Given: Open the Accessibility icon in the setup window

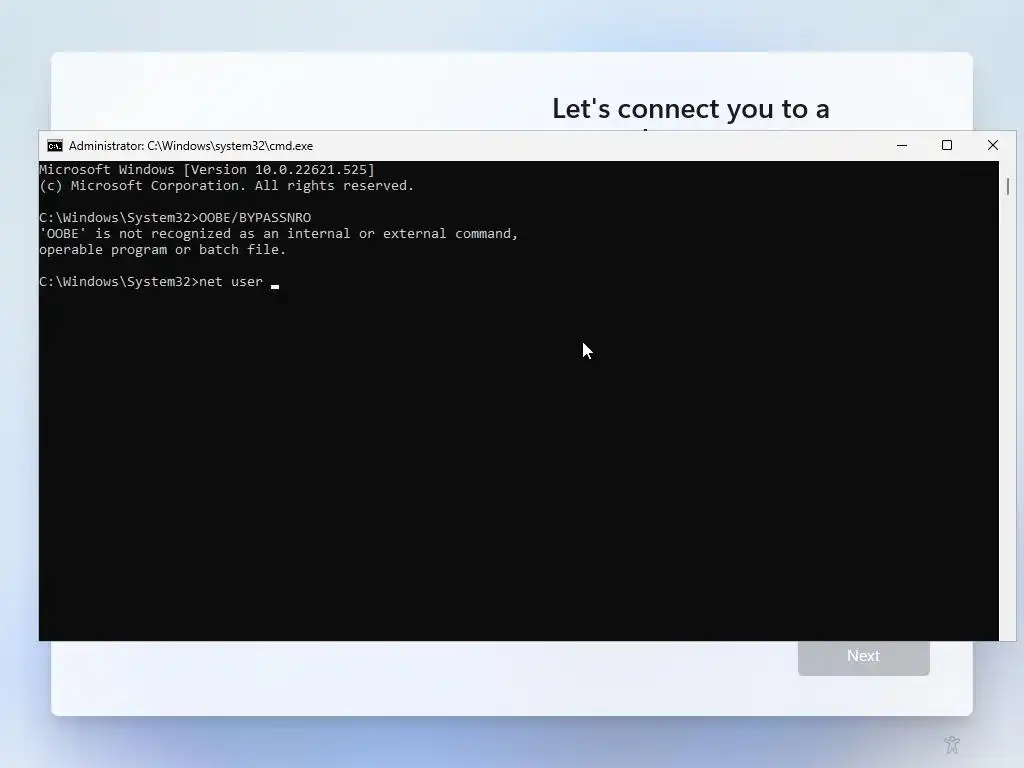Looking at the screenshot, I should click(x=952, y=744).
